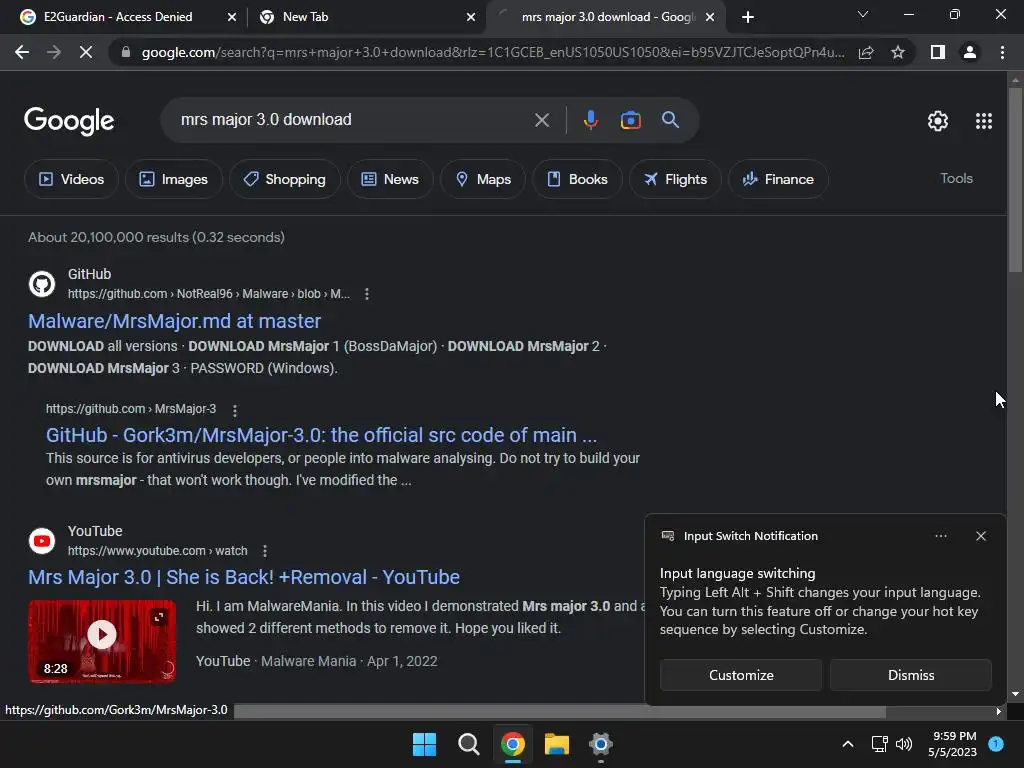Show hidden system tray icons
This screenshot has width=1024, height=768.
[x=848, y=744]
